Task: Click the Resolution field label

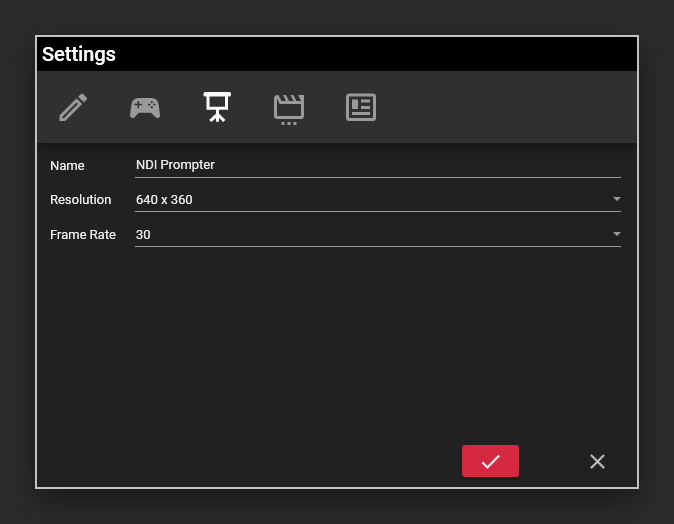Action: click(x=80, y=200)
